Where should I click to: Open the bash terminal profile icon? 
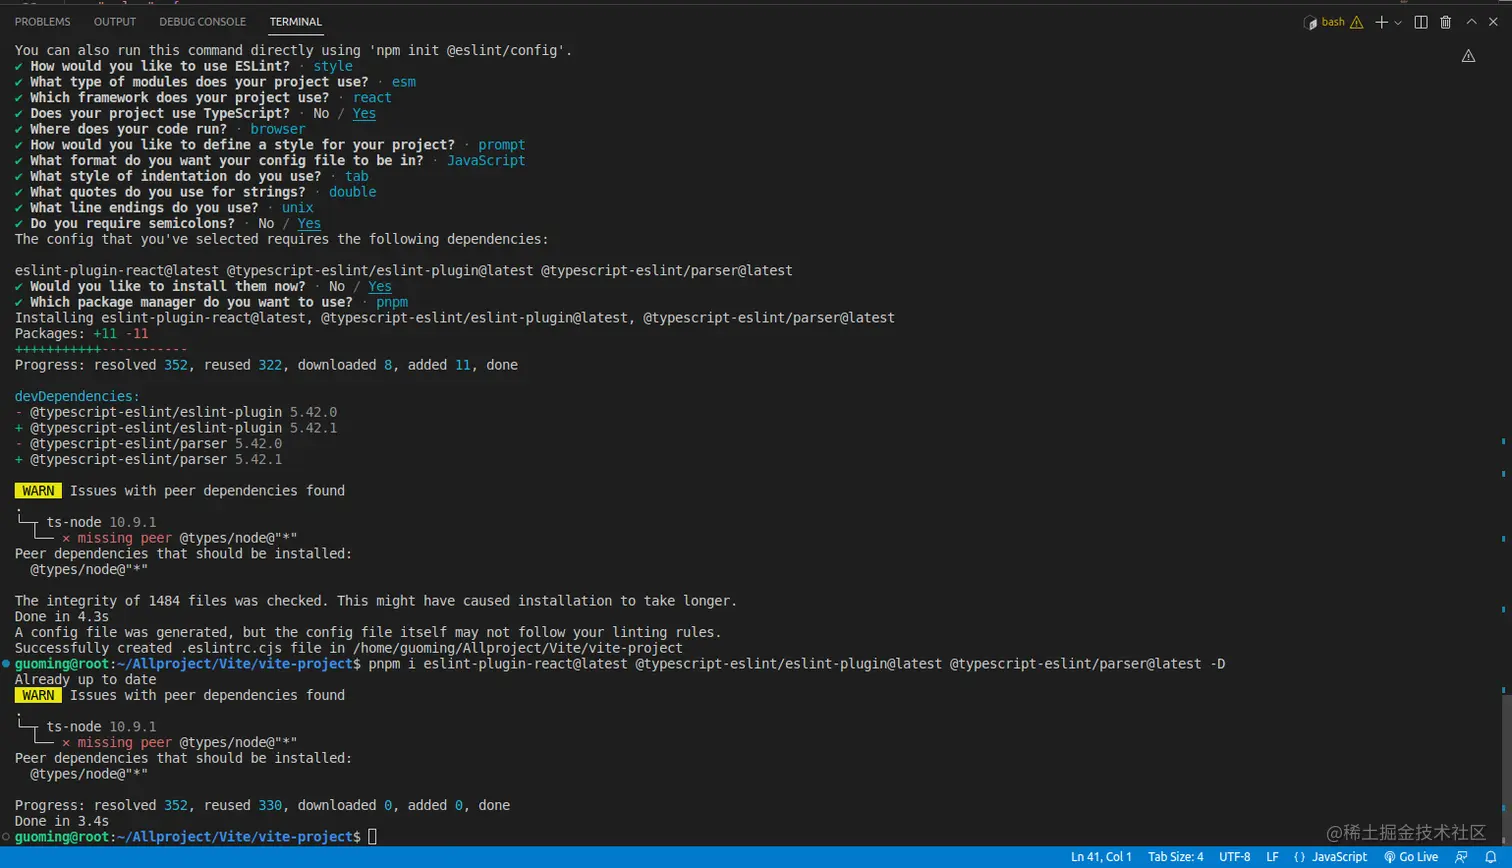(x=1310, y=22)
